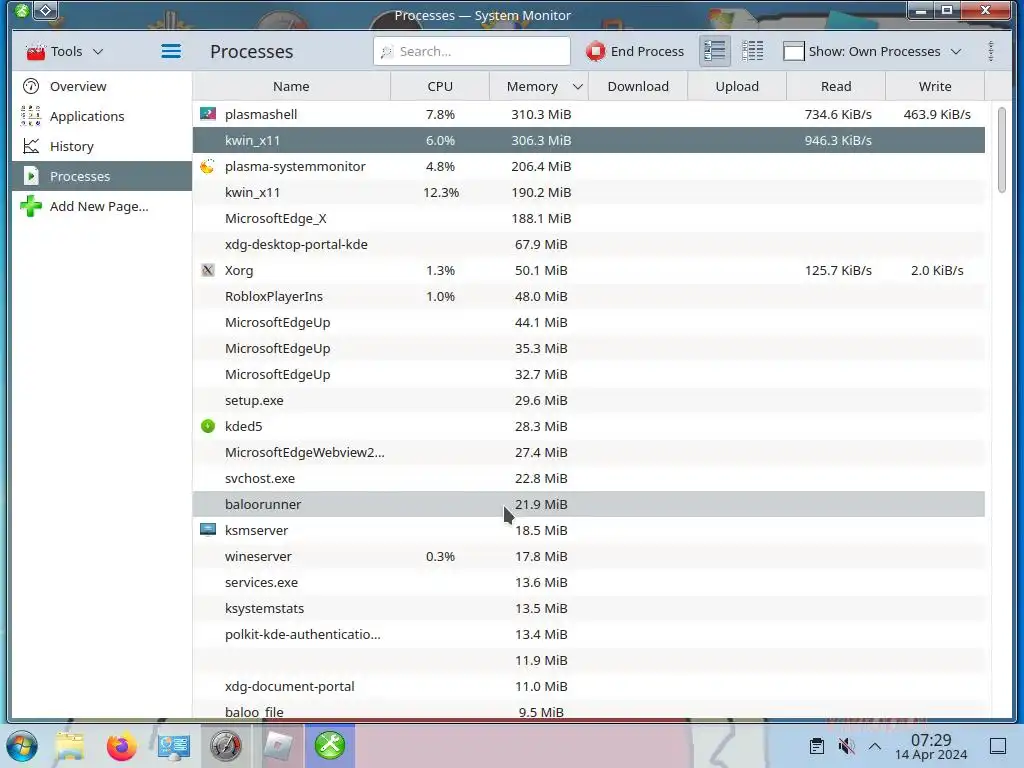
Task: Click the End Process button
Action: click(635, 51)
